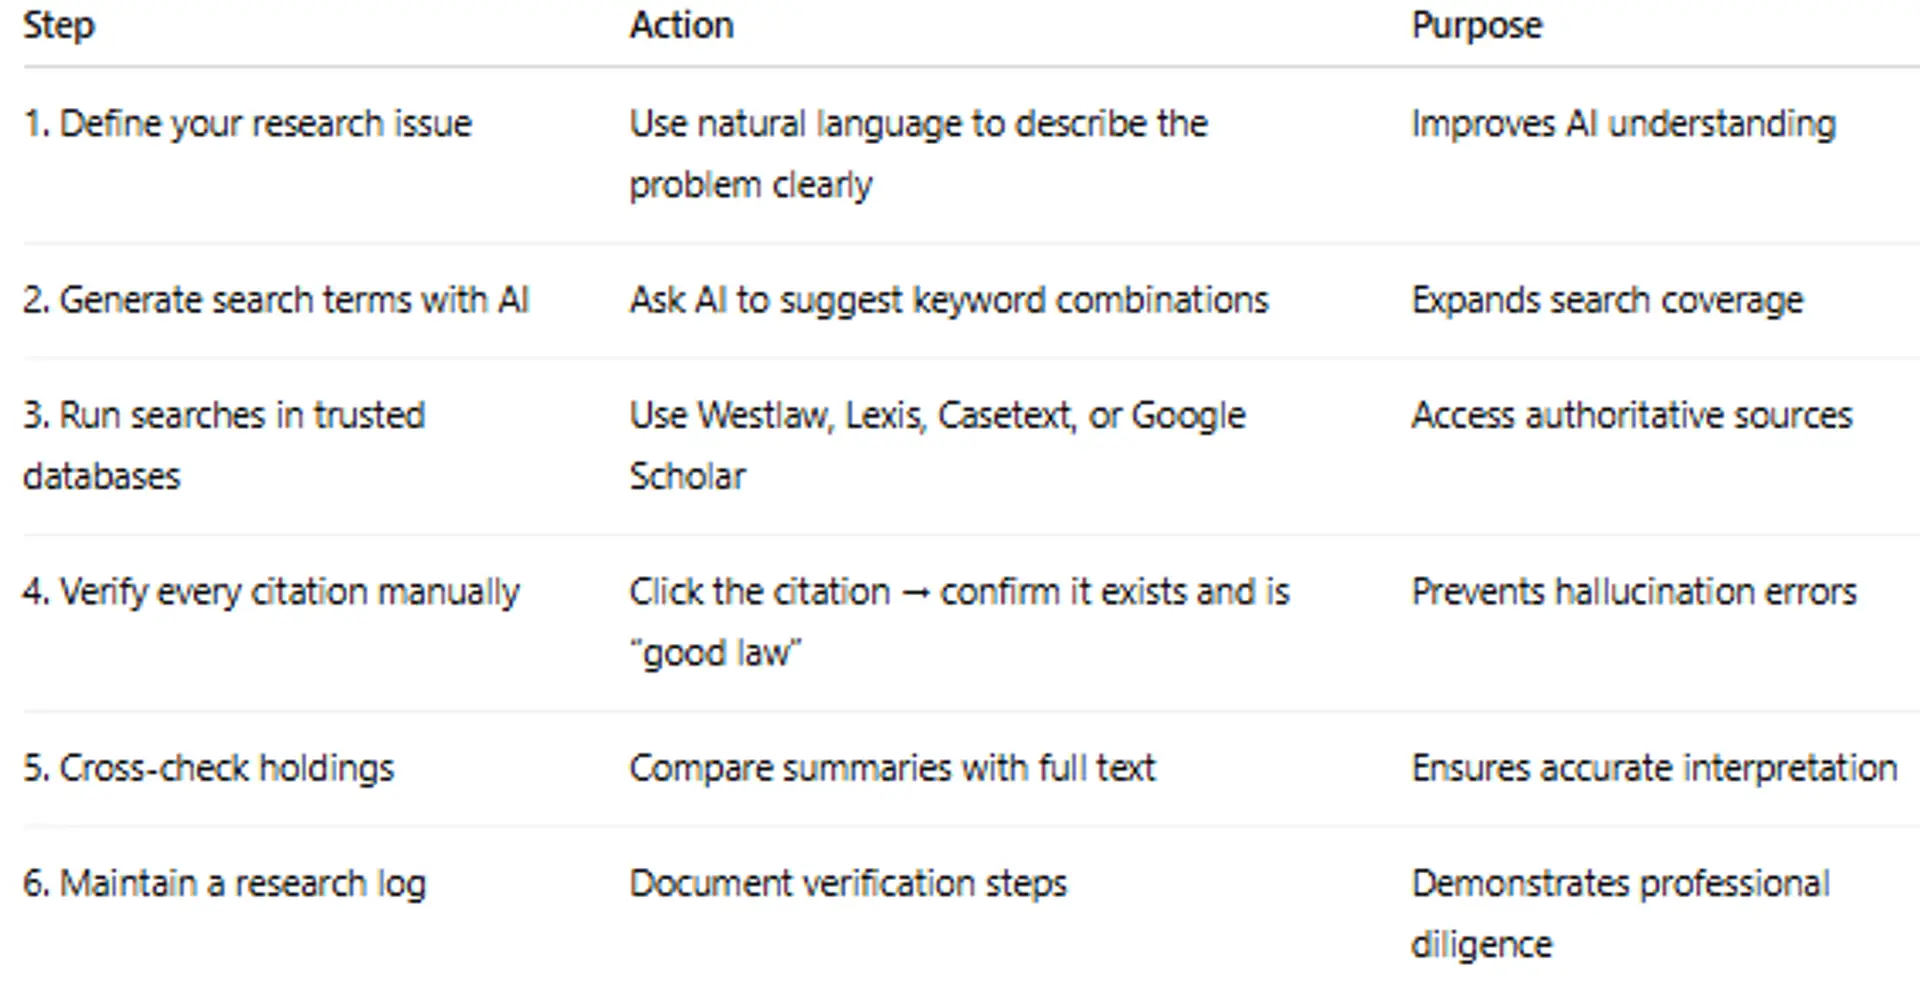
Task: Click 'Generate search terms with AI' step
Action: [276, 300]
